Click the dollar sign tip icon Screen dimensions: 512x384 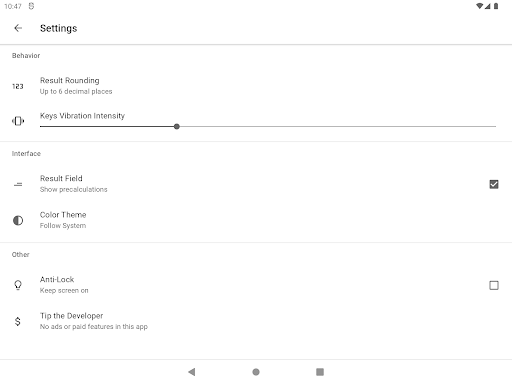(18, 321)
